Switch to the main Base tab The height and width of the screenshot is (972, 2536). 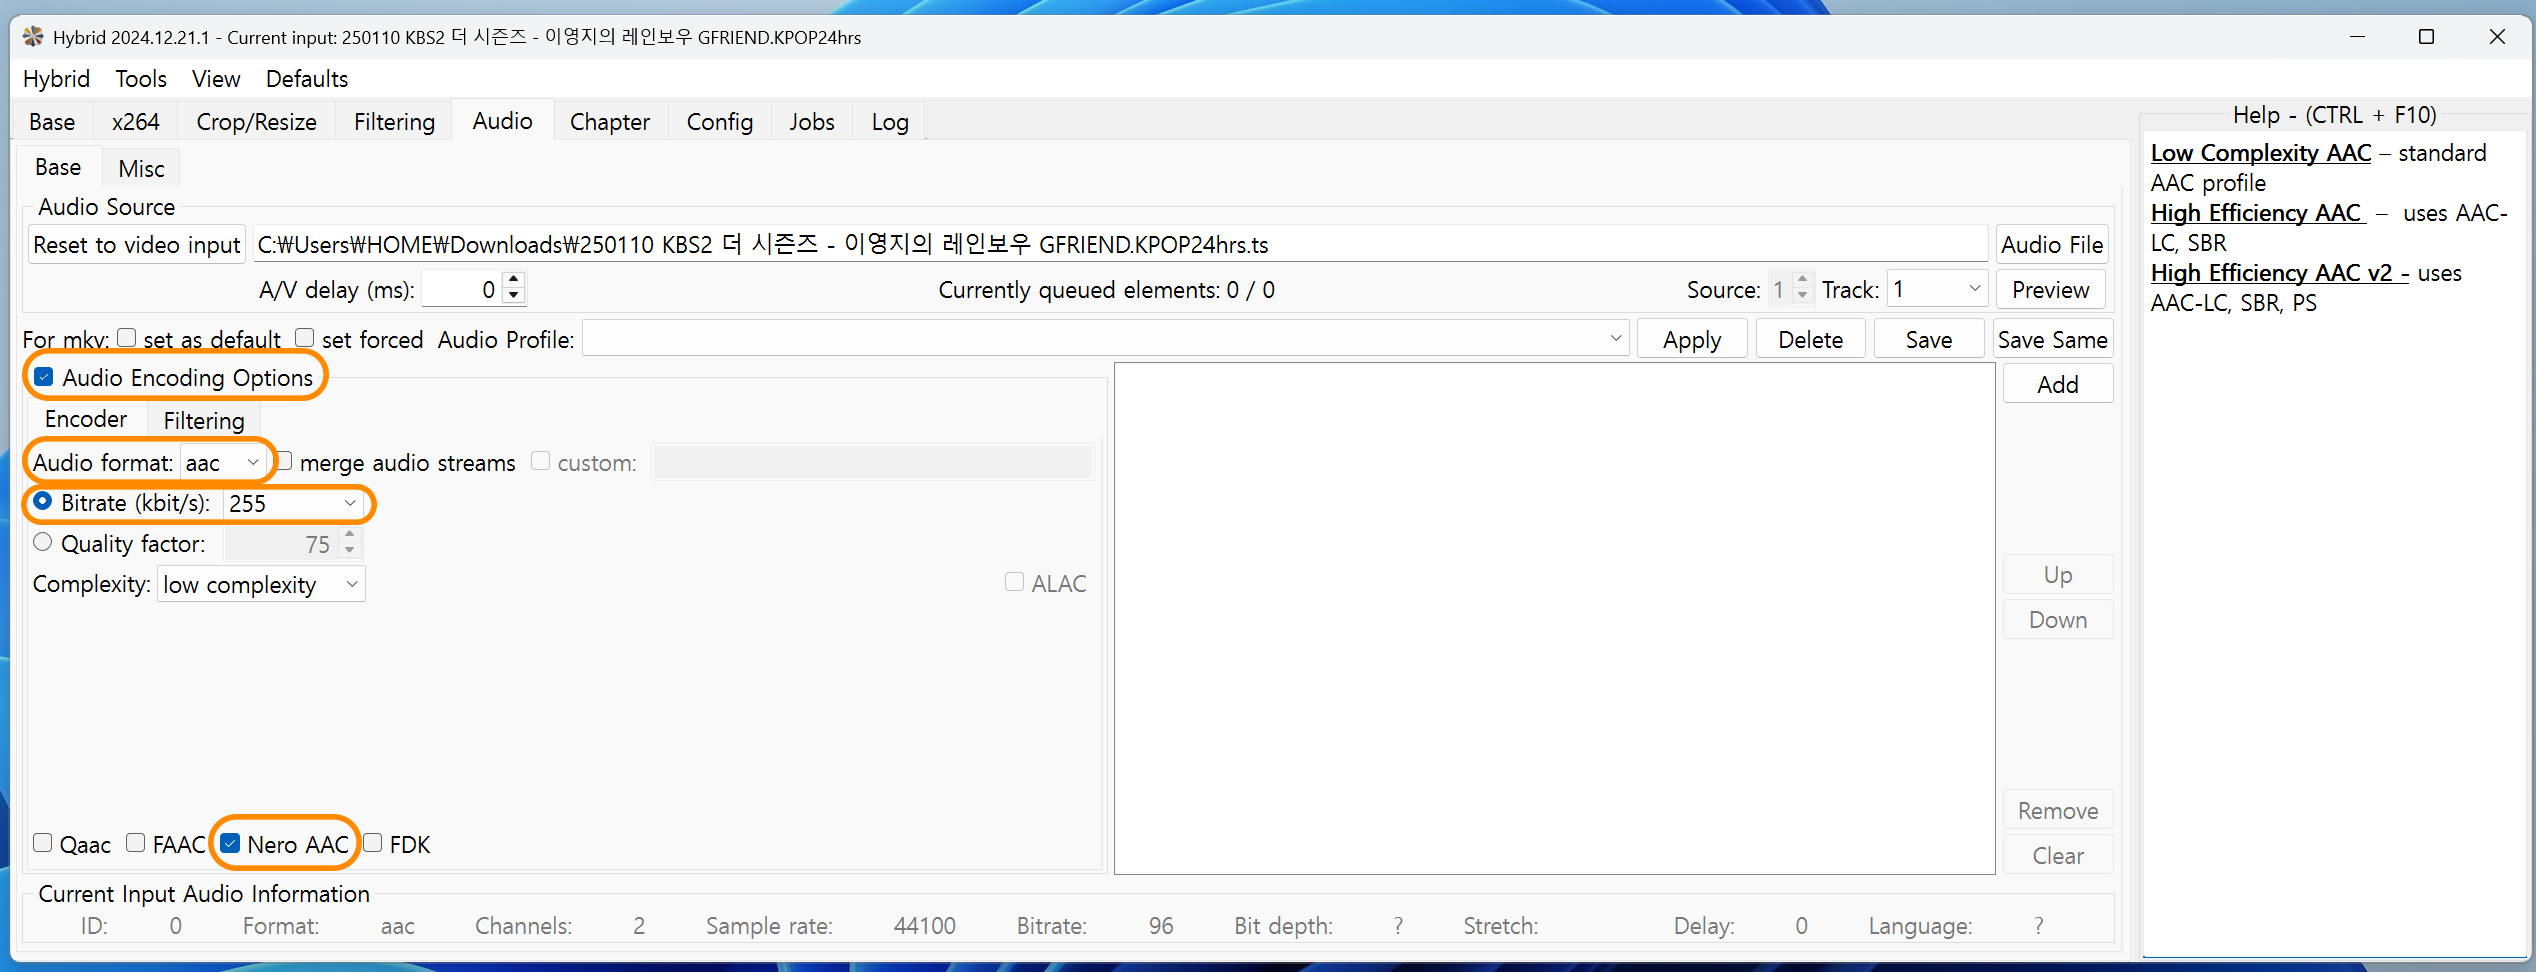(x=52, y=122)
